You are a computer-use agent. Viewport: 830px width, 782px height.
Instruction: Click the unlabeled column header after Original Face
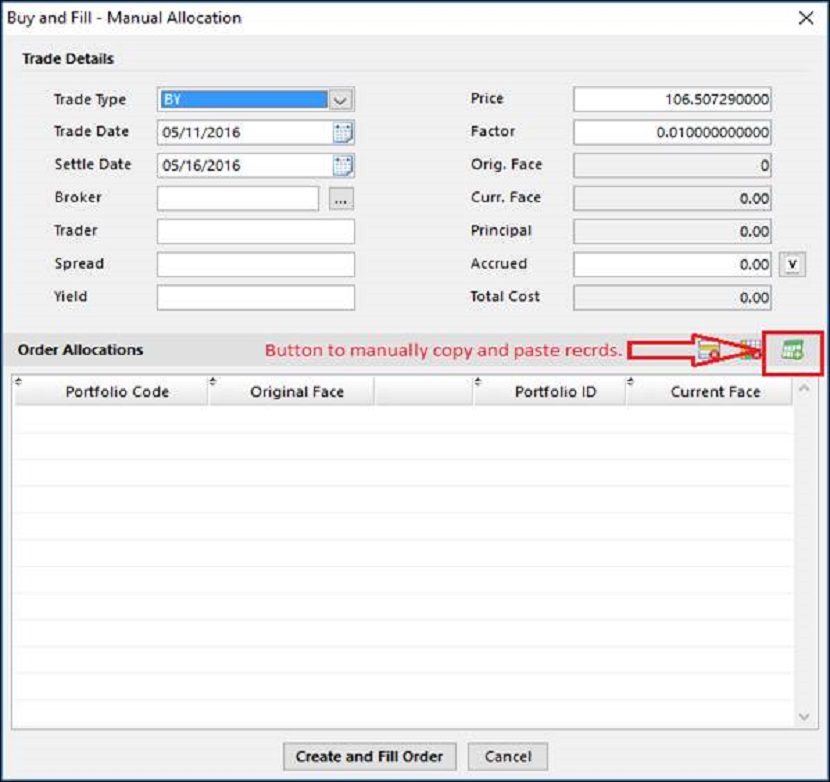tap(423, 392)
